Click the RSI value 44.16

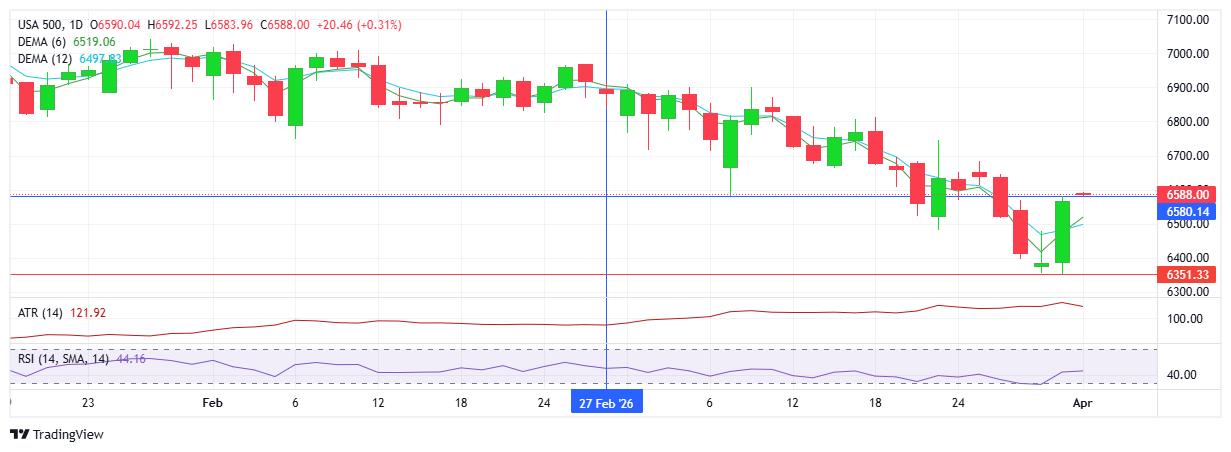coord(132,358)
